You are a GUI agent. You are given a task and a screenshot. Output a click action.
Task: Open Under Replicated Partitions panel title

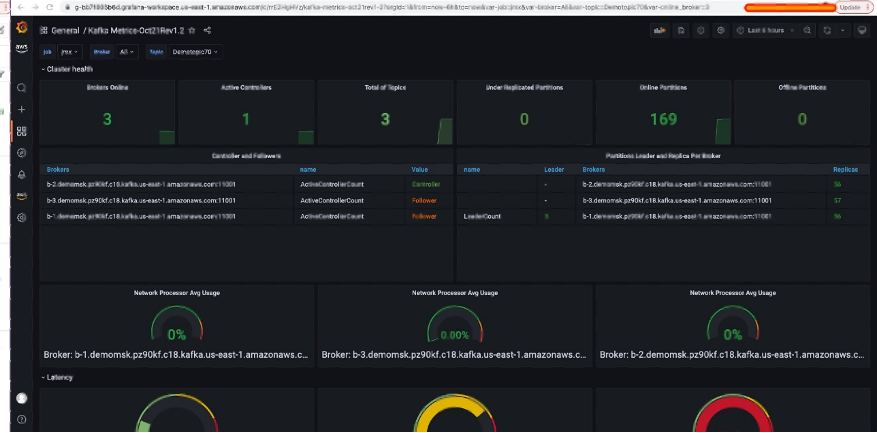[524, 88]
